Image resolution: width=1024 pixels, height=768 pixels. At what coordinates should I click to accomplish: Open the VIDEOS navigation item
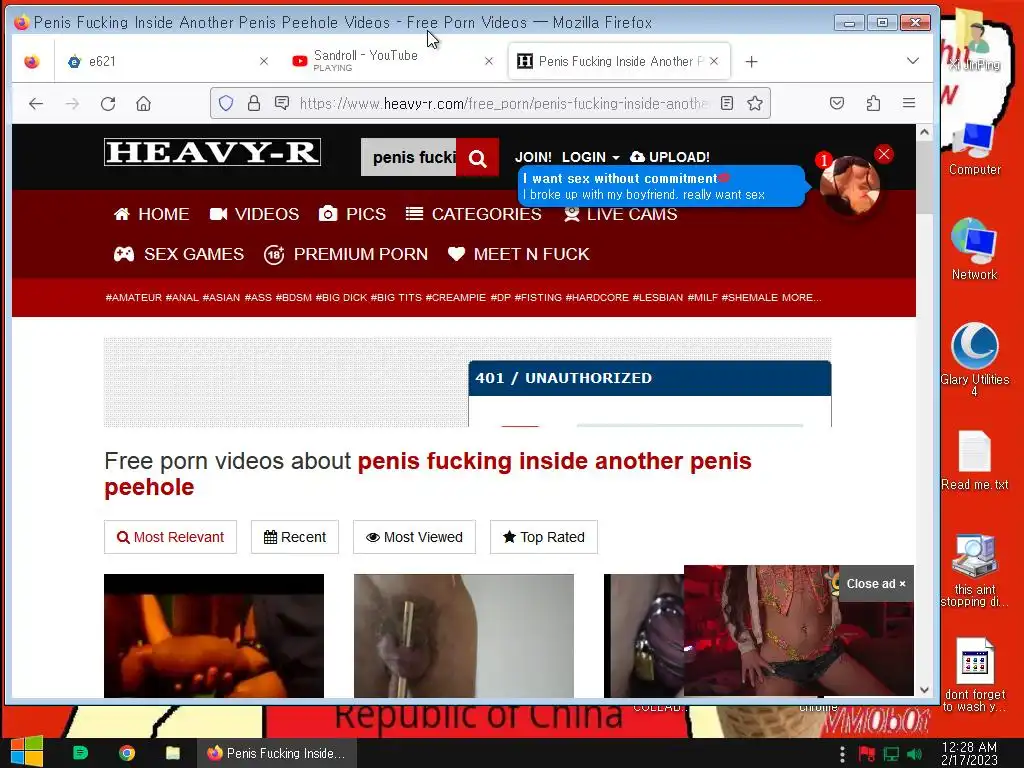255,214
